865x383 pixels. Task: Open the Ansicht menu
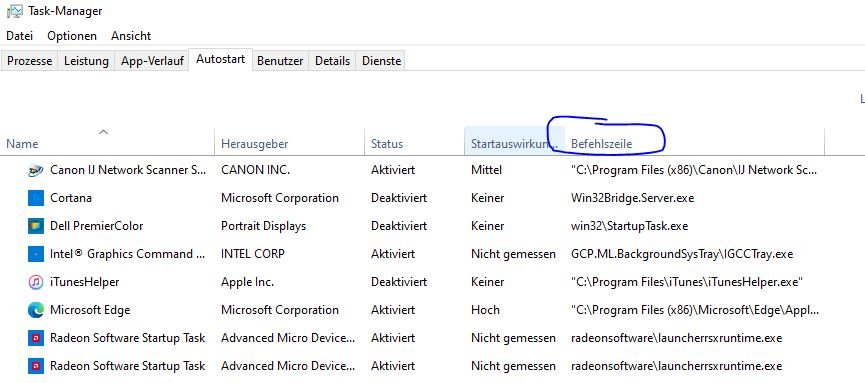[131, 36]
